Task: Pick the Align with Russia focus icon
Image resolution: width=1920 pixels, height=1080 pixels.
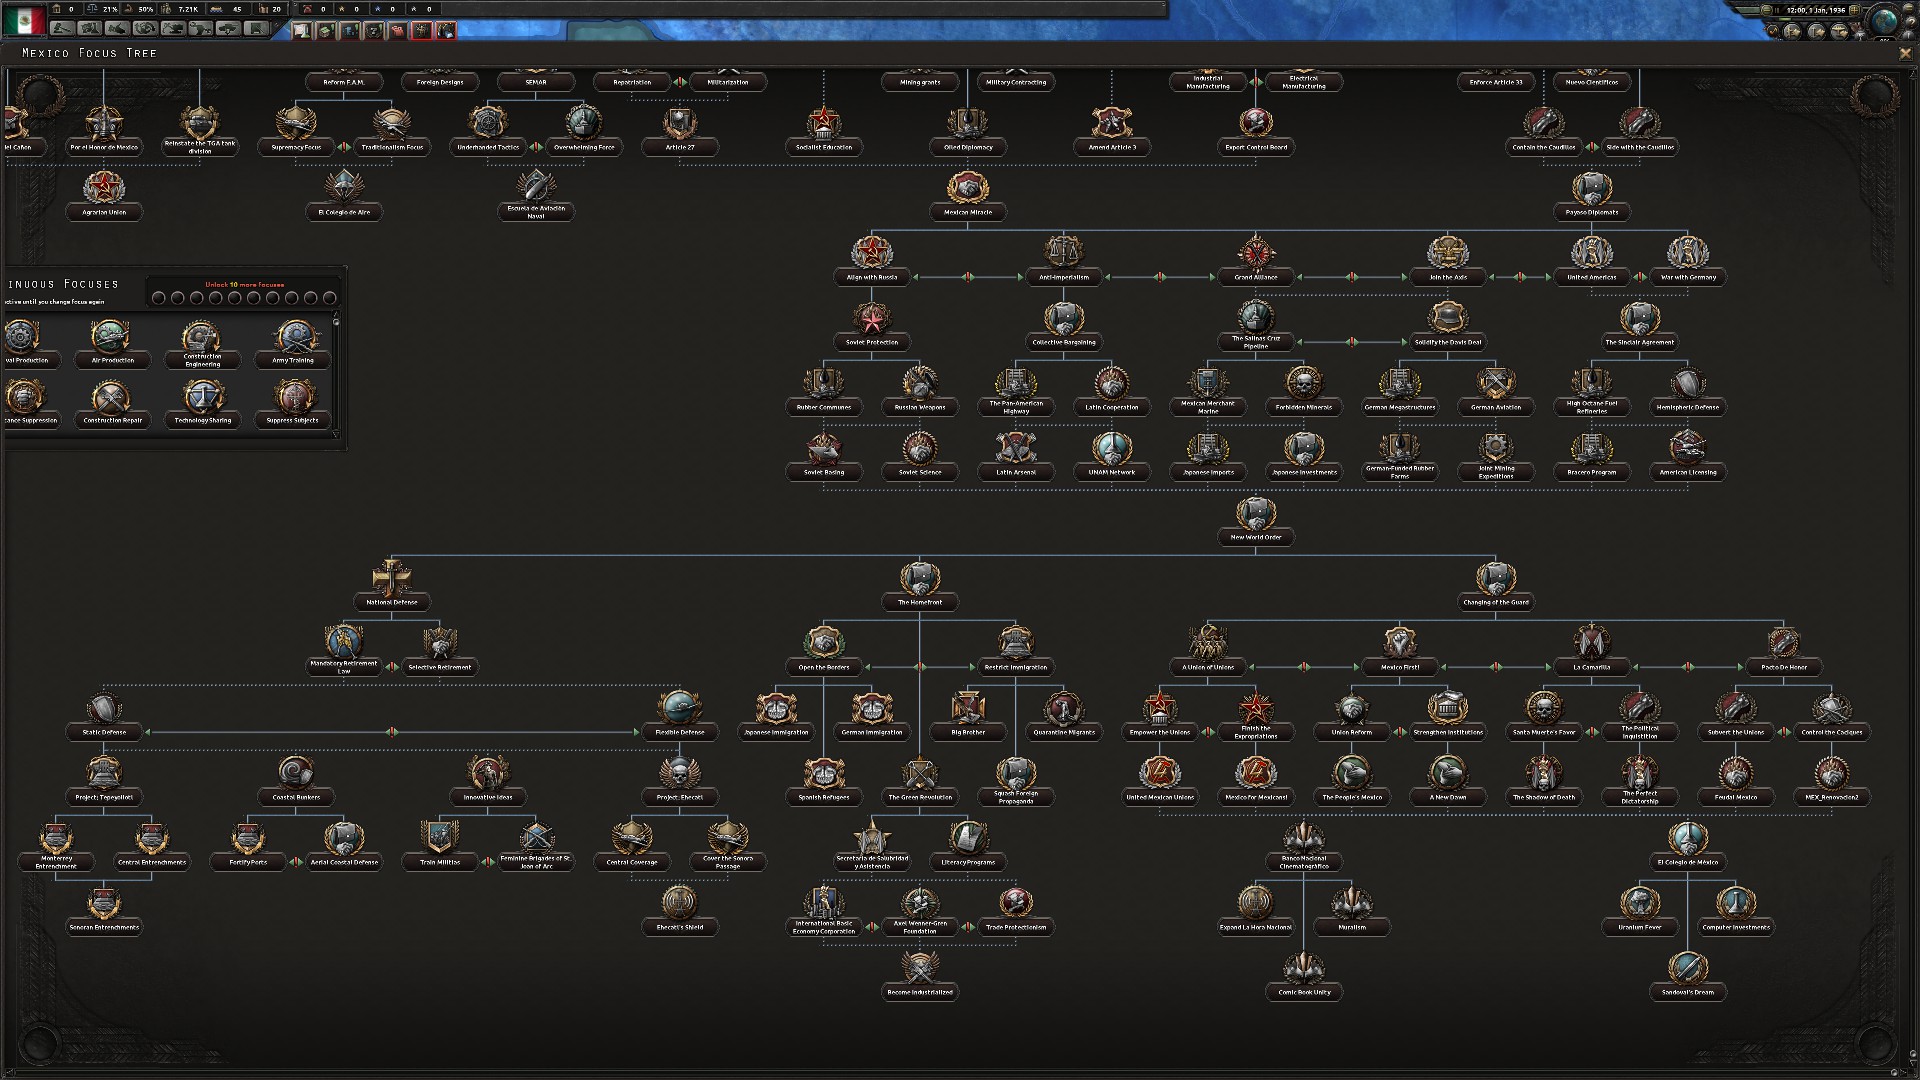Action: 872,252
